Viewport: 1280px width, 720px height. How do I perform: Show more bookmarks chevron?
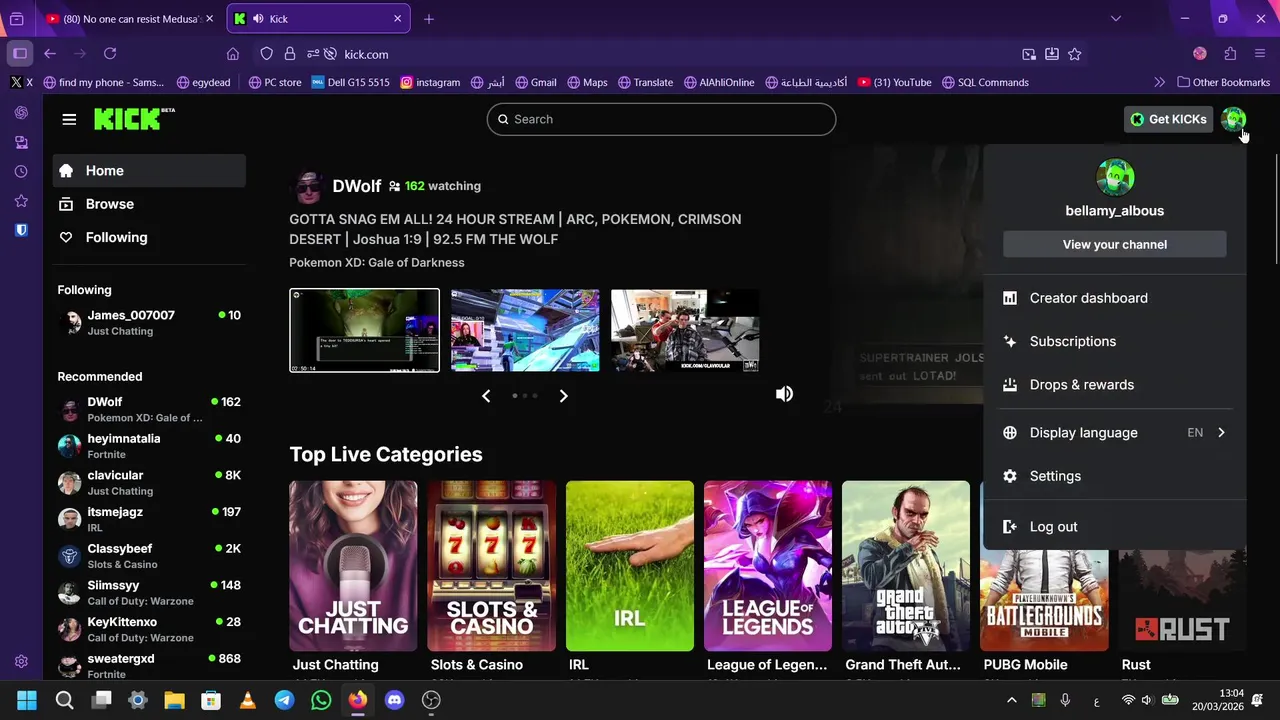coord(1159,83)
